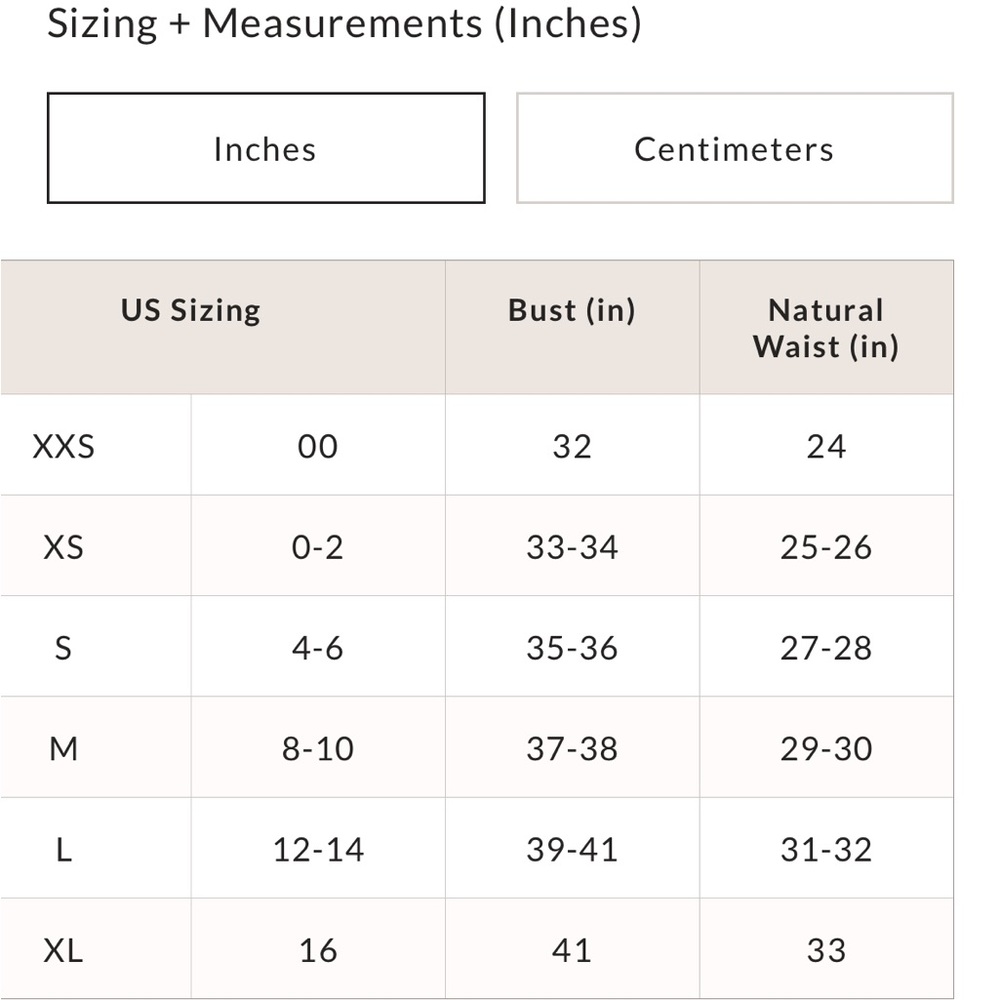
Task: Click the 8-10 US size cell
Action: (x=318, y=749)
